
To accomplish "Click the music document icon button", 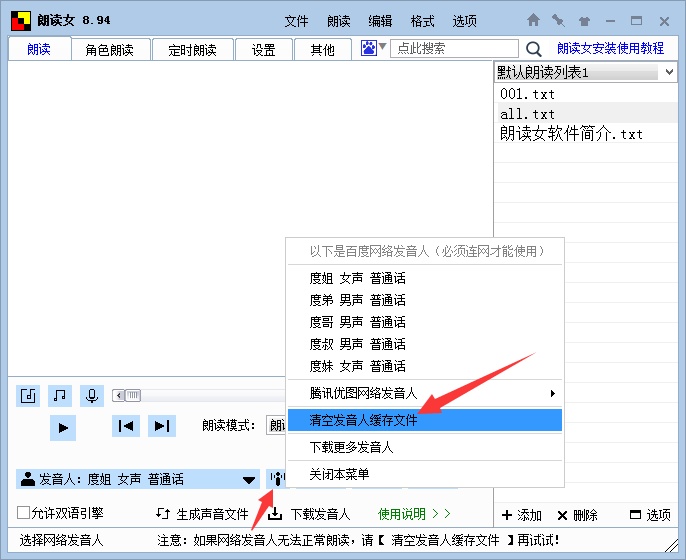I will (x=28, y=396).
